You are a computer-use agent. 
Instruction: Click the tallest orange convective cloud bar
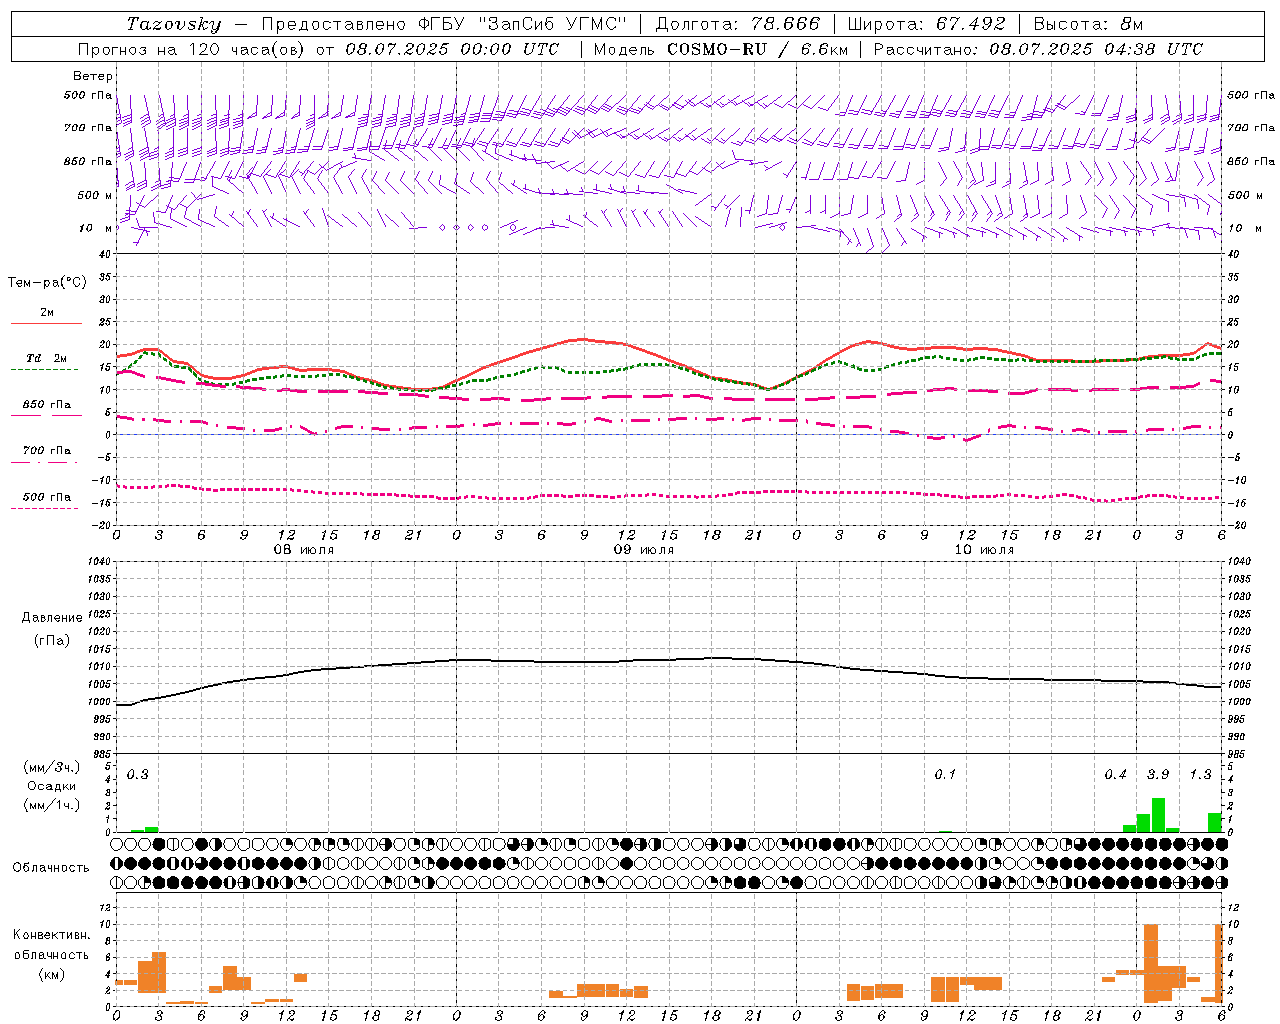pyautogui.click(x=1150, y=963)
